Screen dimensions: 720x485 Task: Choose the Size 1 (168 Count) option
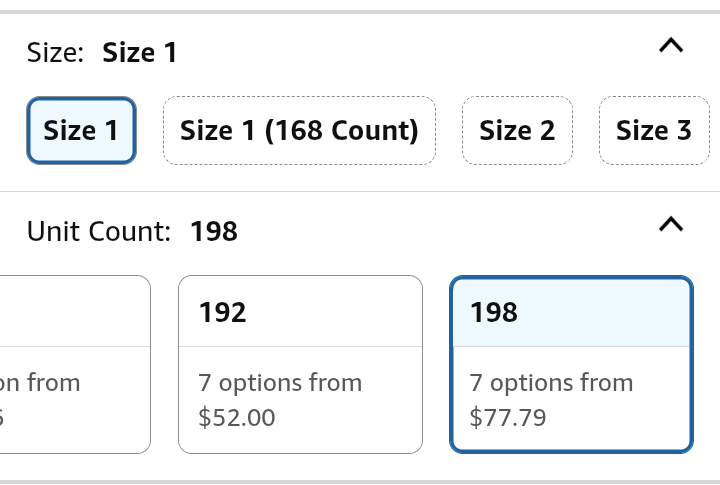pos(299,130)
